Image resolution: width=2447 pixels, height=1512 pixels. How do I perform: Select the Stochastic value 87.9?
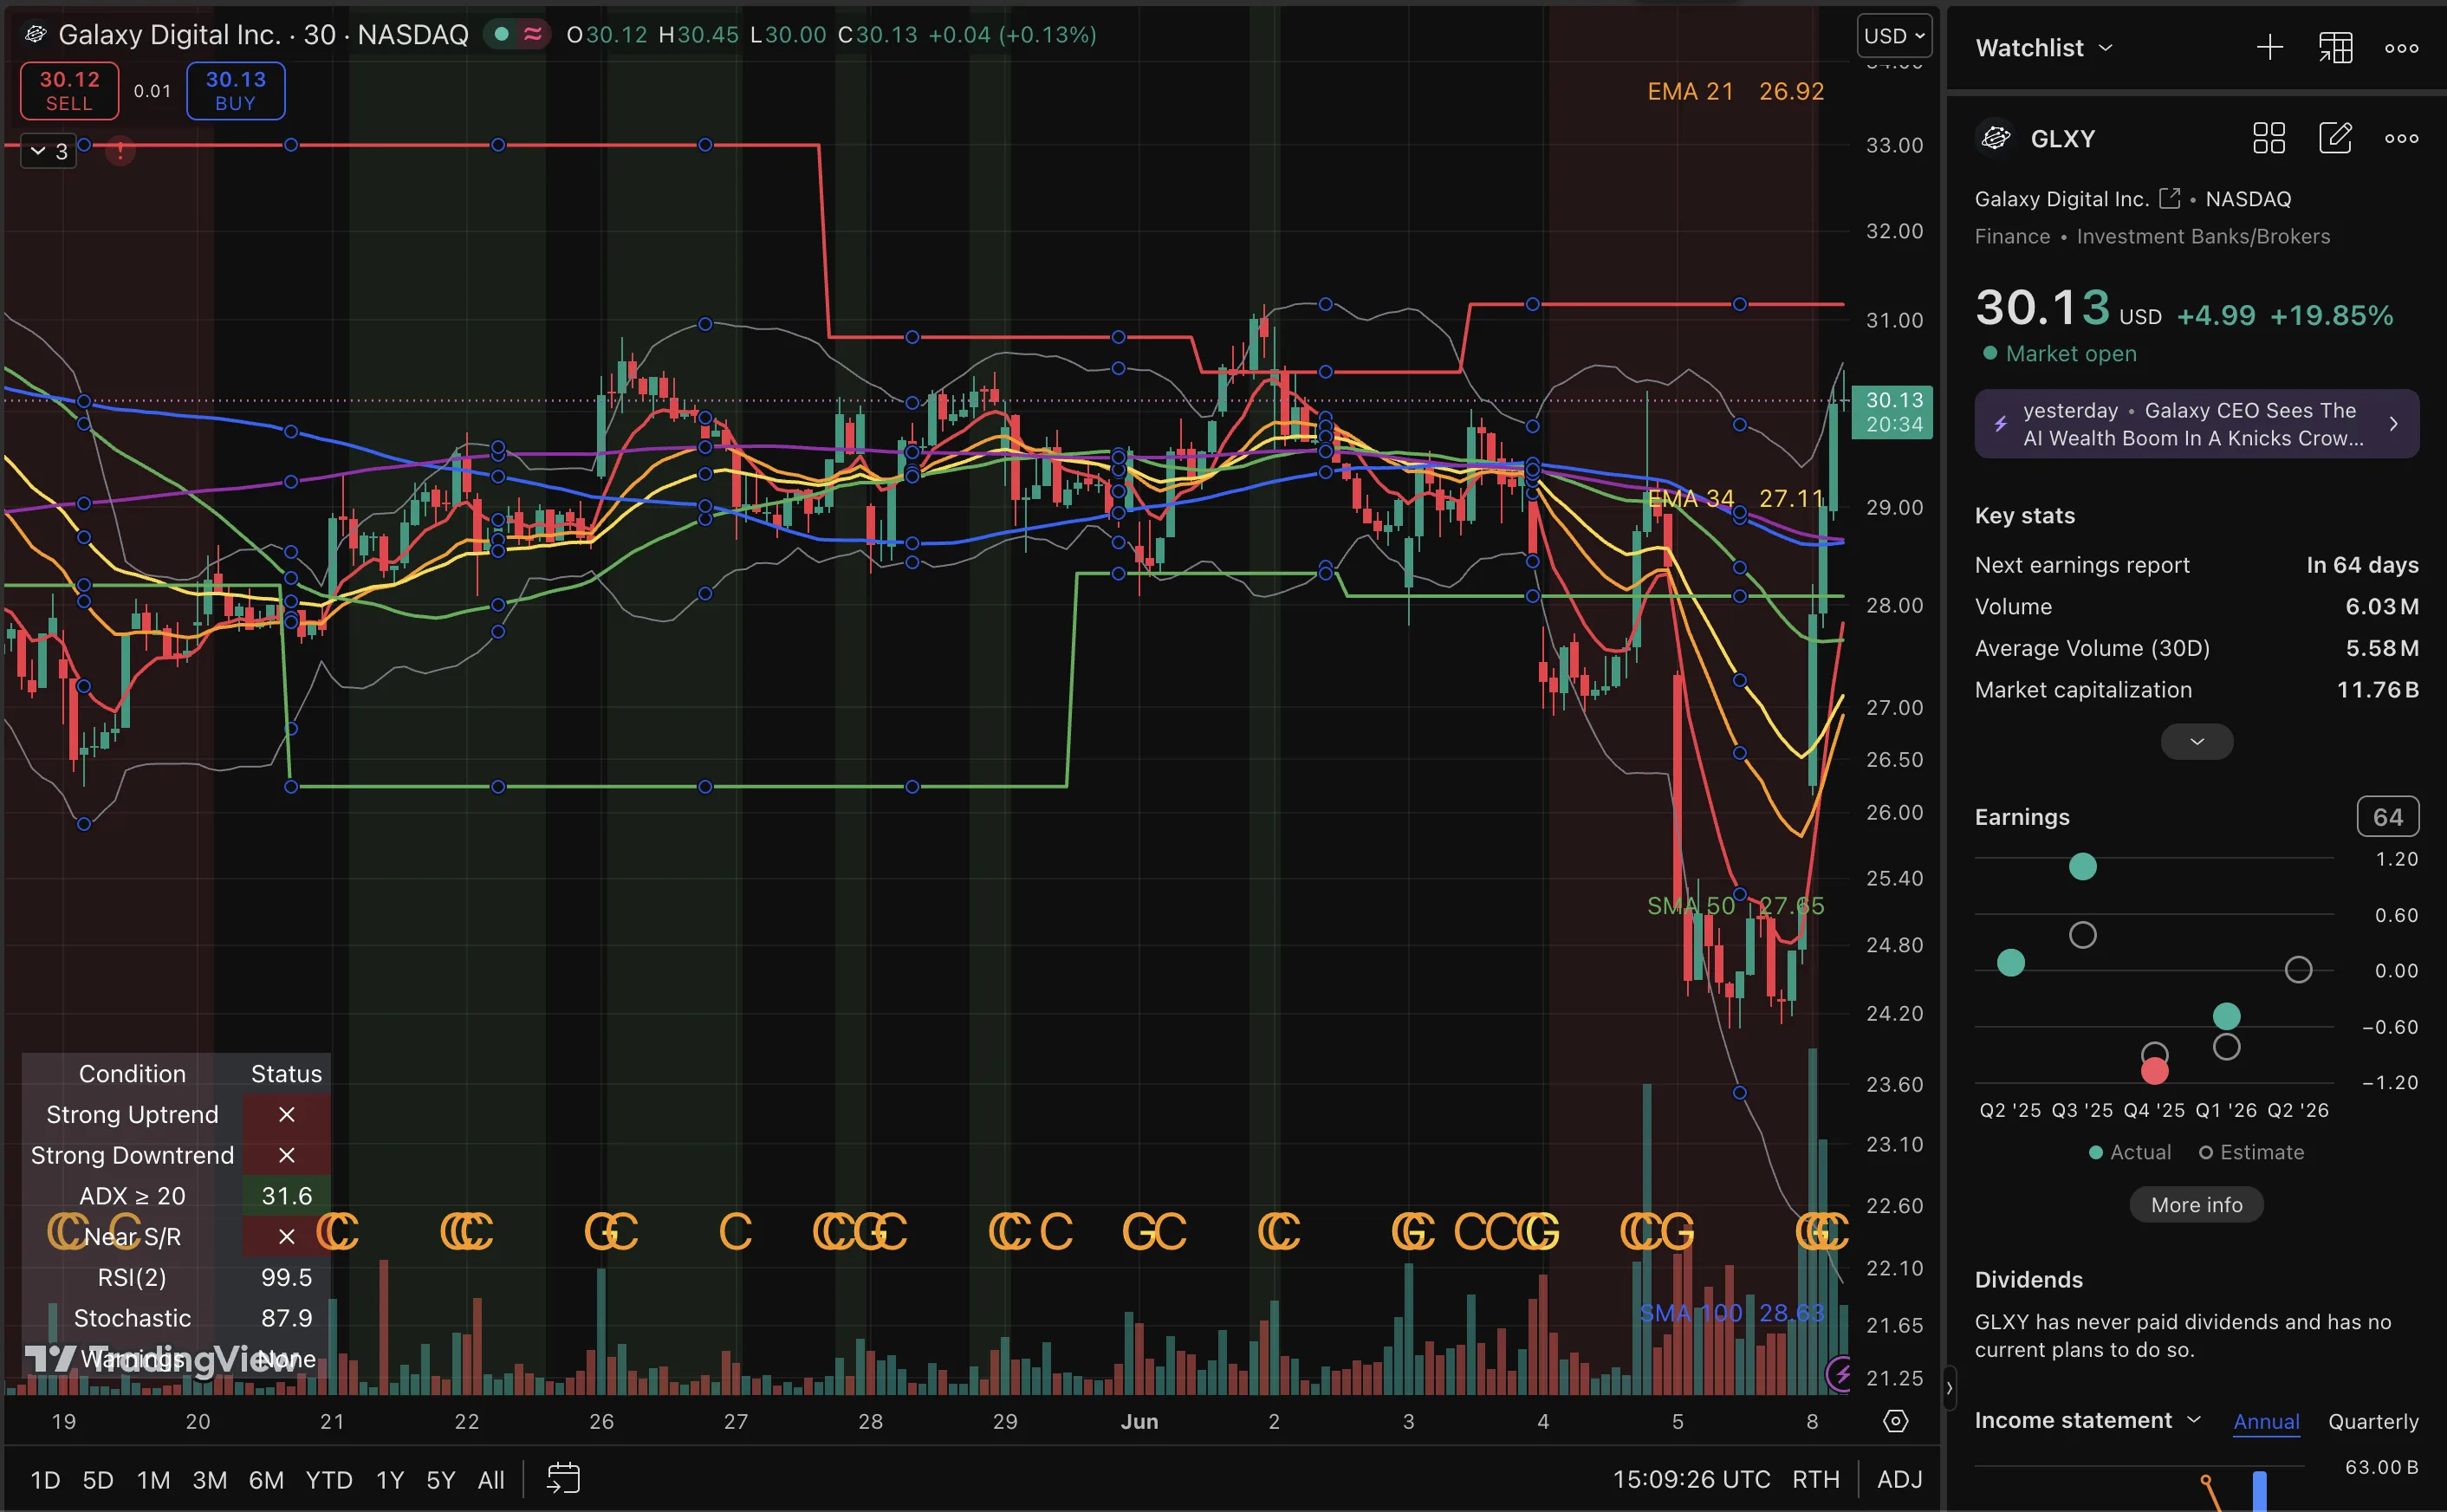pyautogui.click(x=286, y=1318)
